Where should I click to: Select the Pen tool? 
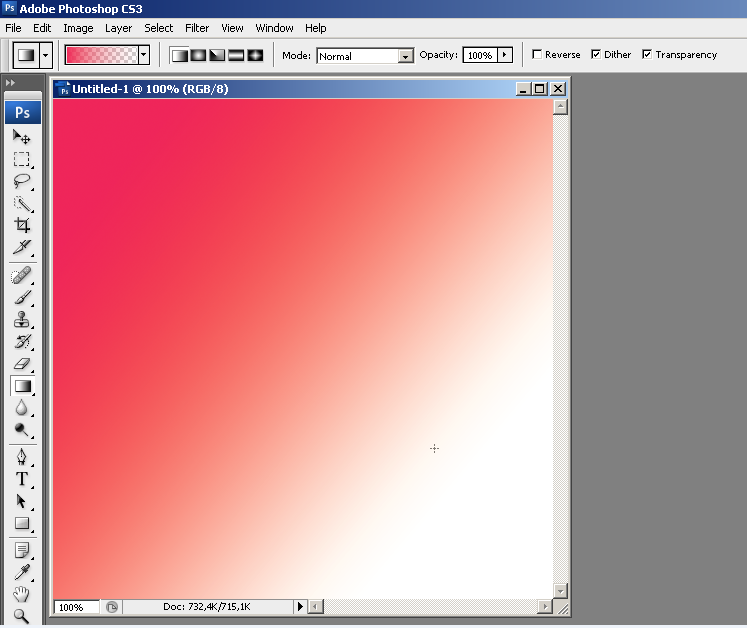pos(22,457)
